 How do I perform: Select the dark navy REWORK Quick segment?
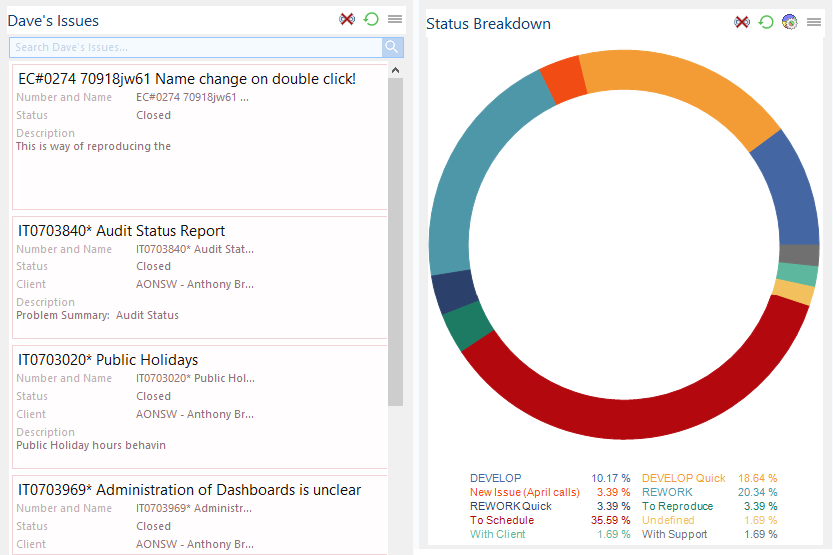coord(453,291)
